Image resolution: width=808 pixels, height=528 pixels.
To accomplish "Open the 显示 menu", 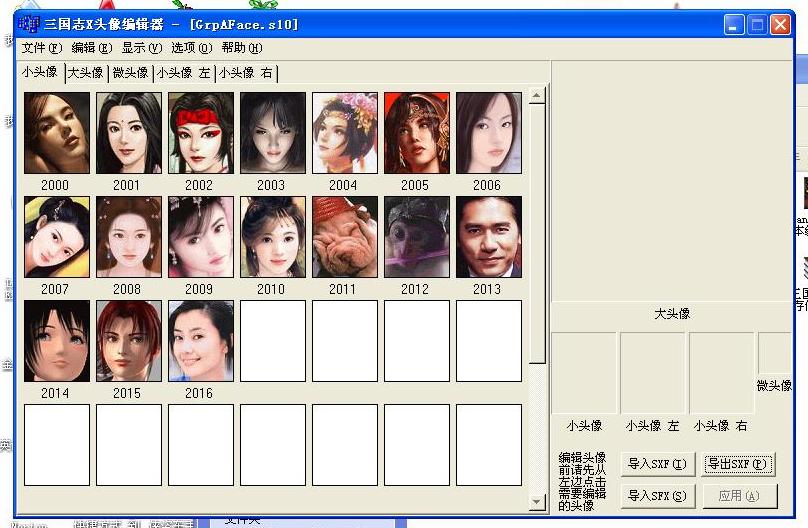I will pos(141,47).
